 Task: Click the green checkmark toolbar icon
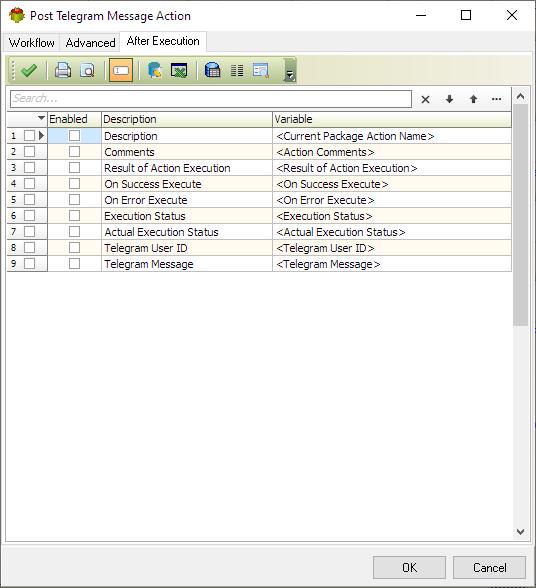[x=29, y=70]
